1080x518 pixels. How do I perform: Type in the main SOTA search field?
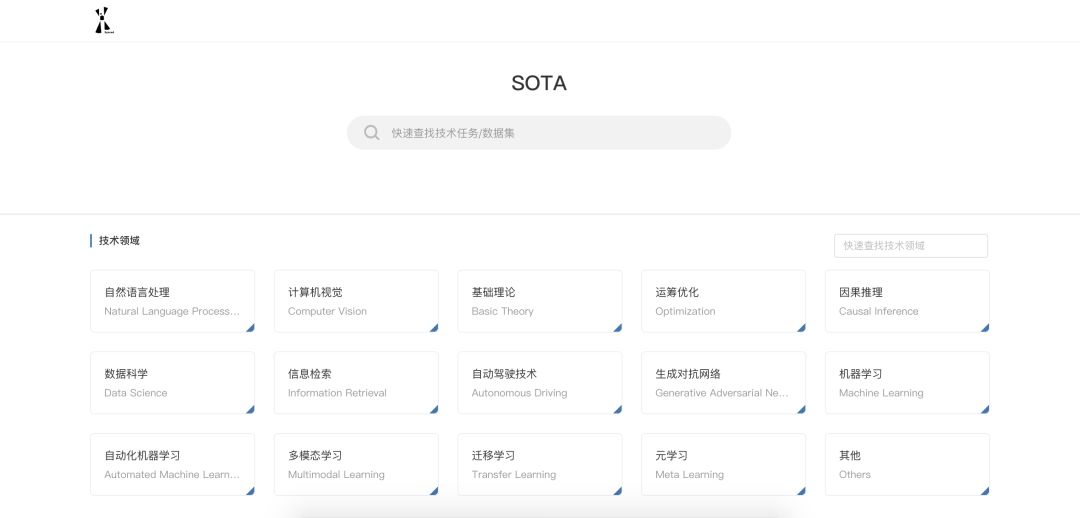550,133
